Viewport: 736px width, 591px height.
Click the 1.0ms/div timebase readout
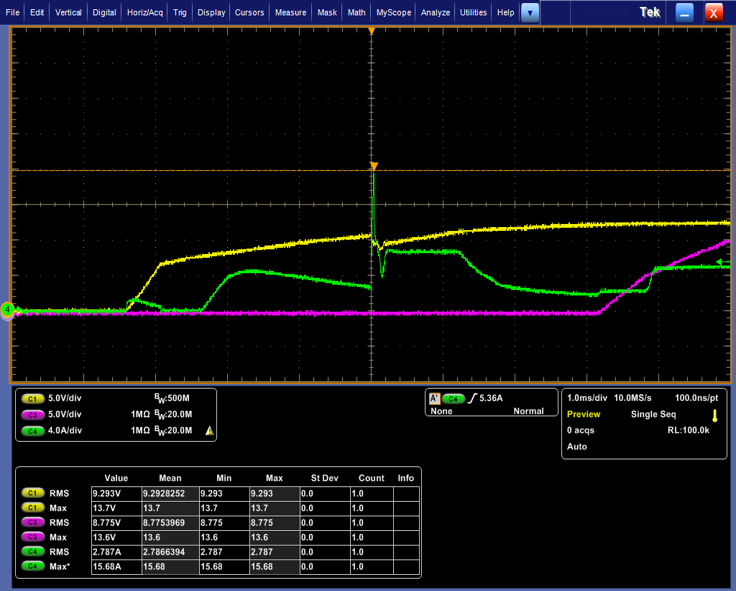pos(587,398)
